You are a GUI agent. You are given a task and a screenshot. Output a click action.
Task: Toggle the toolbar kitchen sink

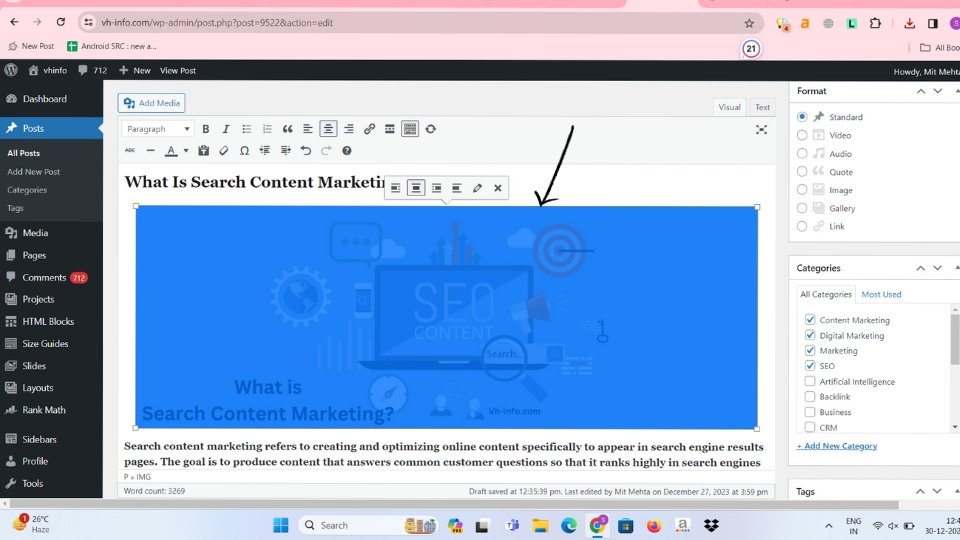tap(410, 129)
